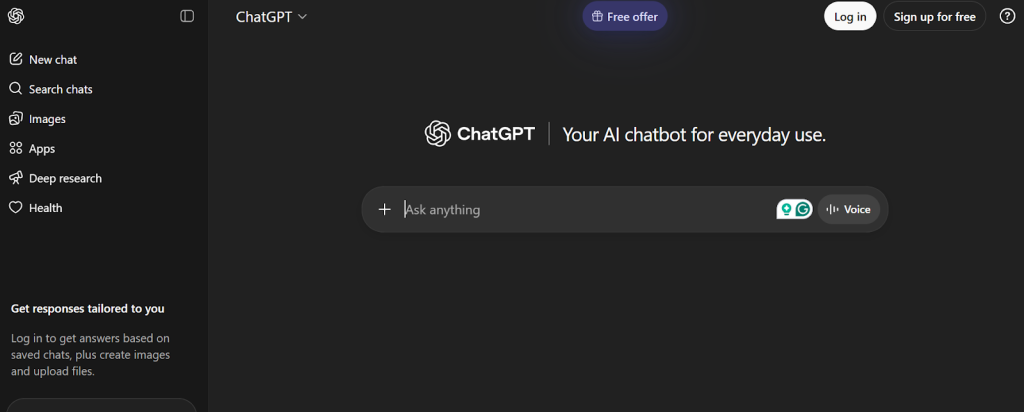
Task: Open the Images section
Action: coord(47,119)
